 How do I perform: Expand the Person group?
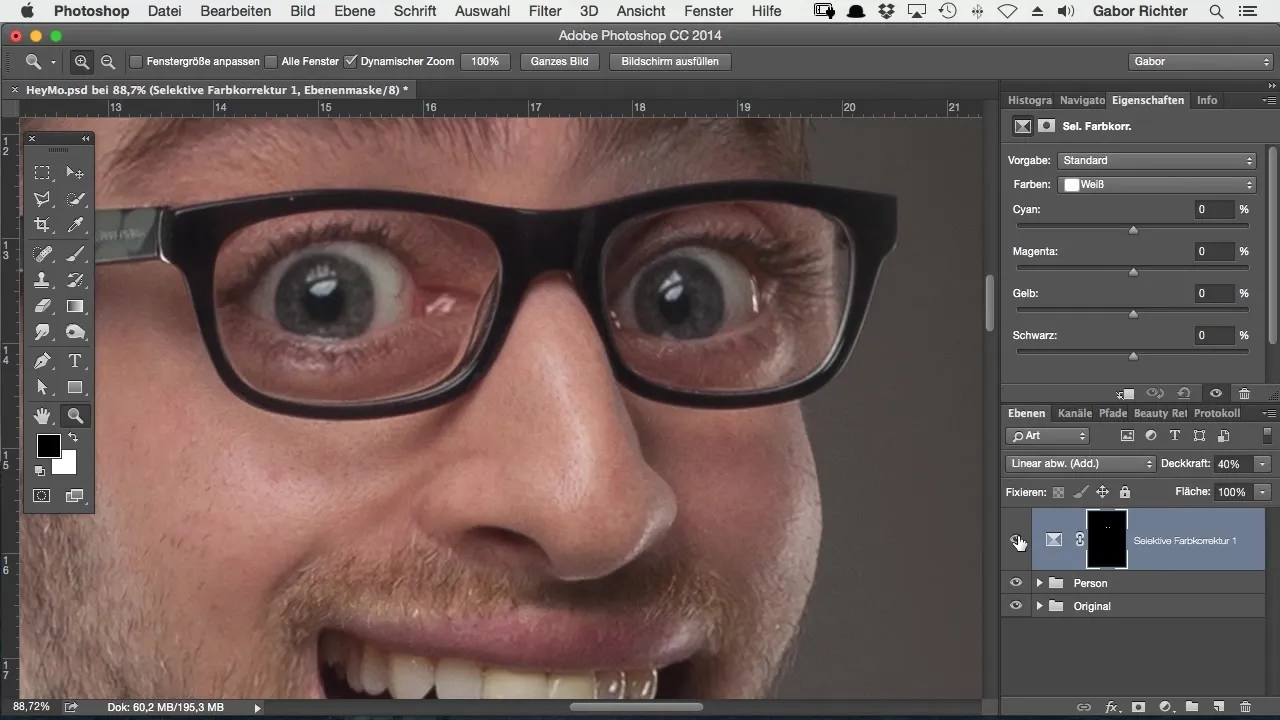coord(1039,583)
